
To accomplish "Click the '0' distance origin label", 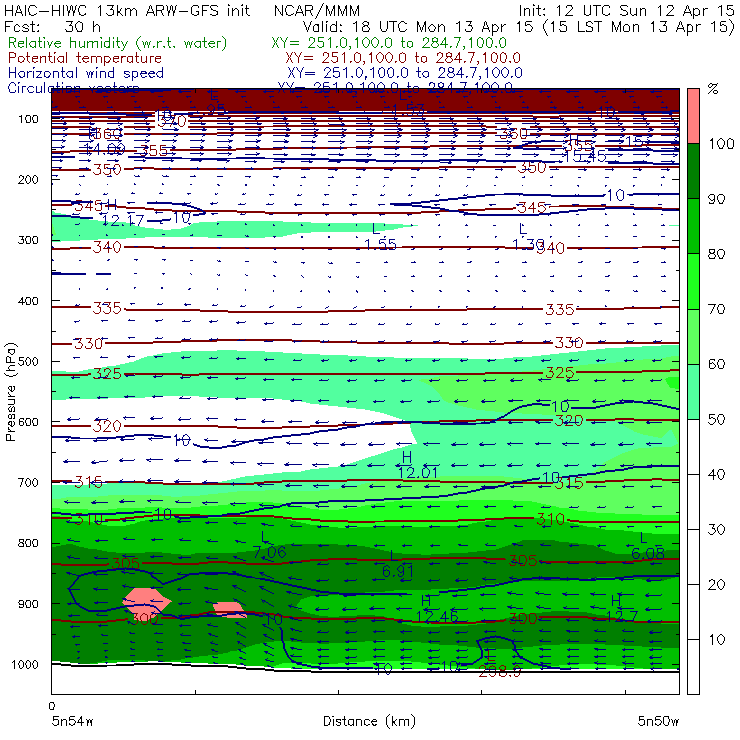I will coord(52,706).
